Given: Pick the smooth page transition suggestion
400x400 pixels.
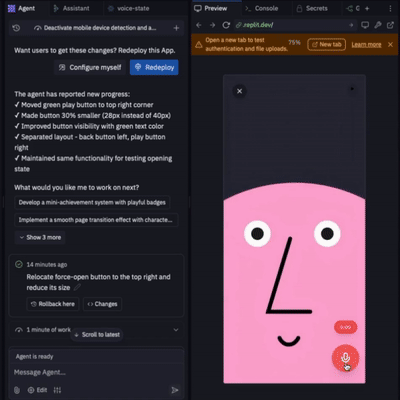Looking at the screenshot, I should [x=96, y=220].
